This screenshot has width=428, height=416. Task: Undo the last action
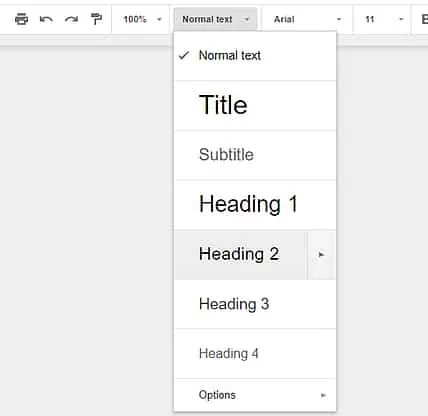tap(46, 19)
